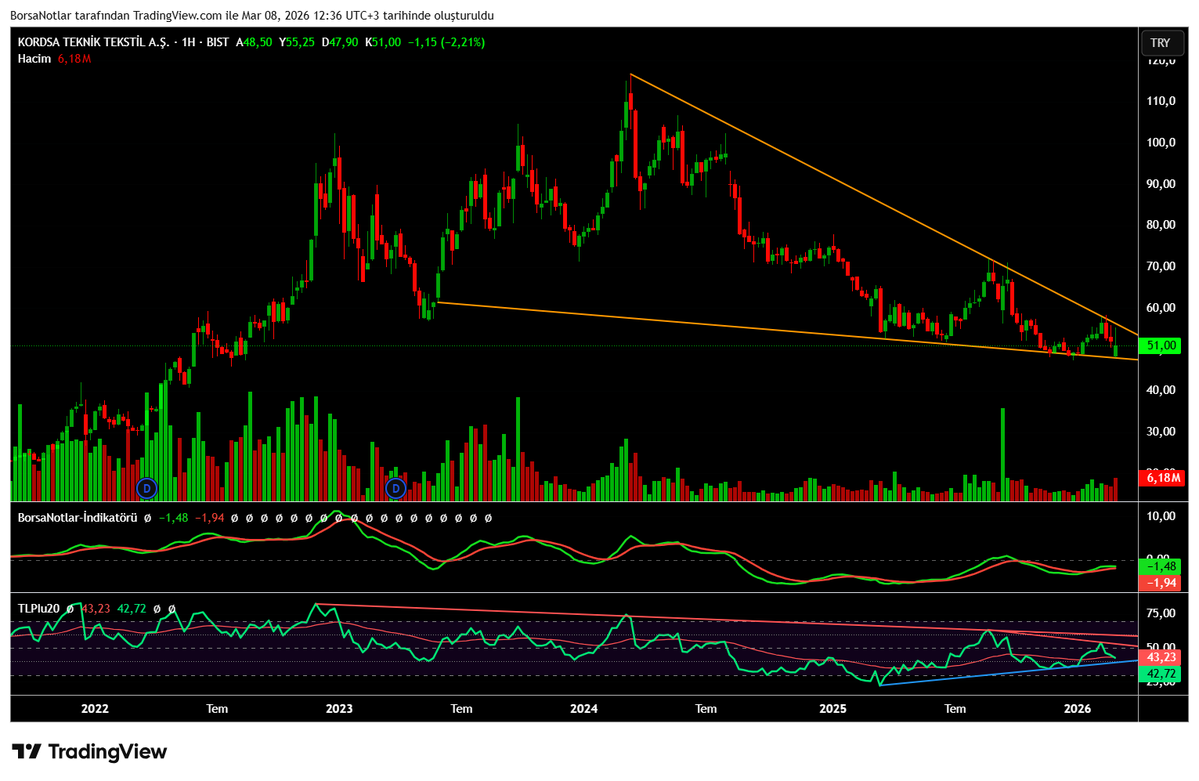Click the BorsaNotlar creation header text
The width and height of the screenshot is (1199, 781).
(x=252, y=15)
